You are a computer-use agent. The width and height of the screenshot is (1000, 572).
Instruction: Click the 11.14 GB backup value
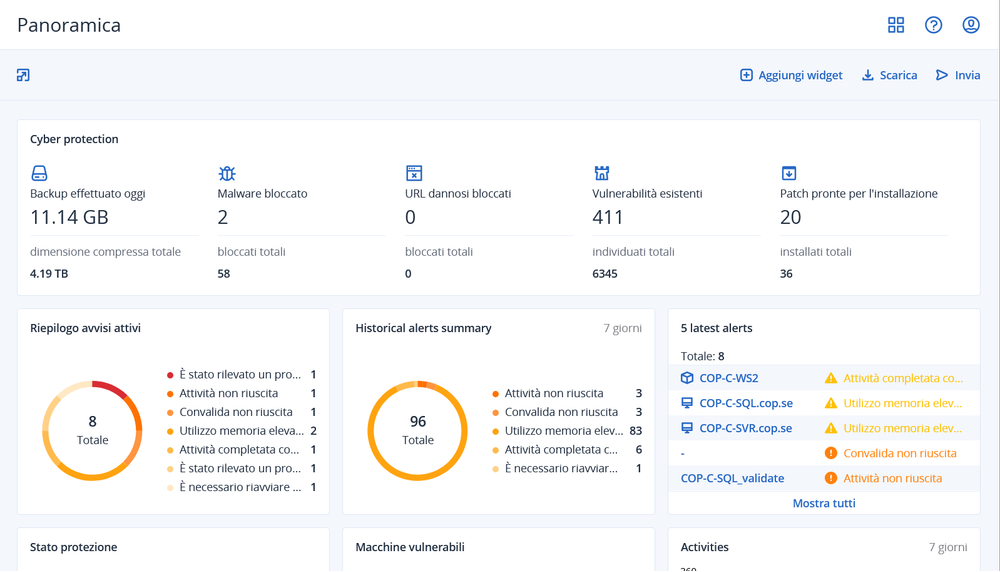coord(70,217)
